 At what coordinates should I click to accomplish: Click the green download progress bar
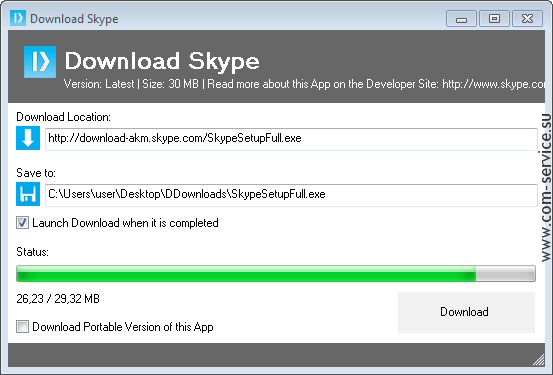(276, 274)
